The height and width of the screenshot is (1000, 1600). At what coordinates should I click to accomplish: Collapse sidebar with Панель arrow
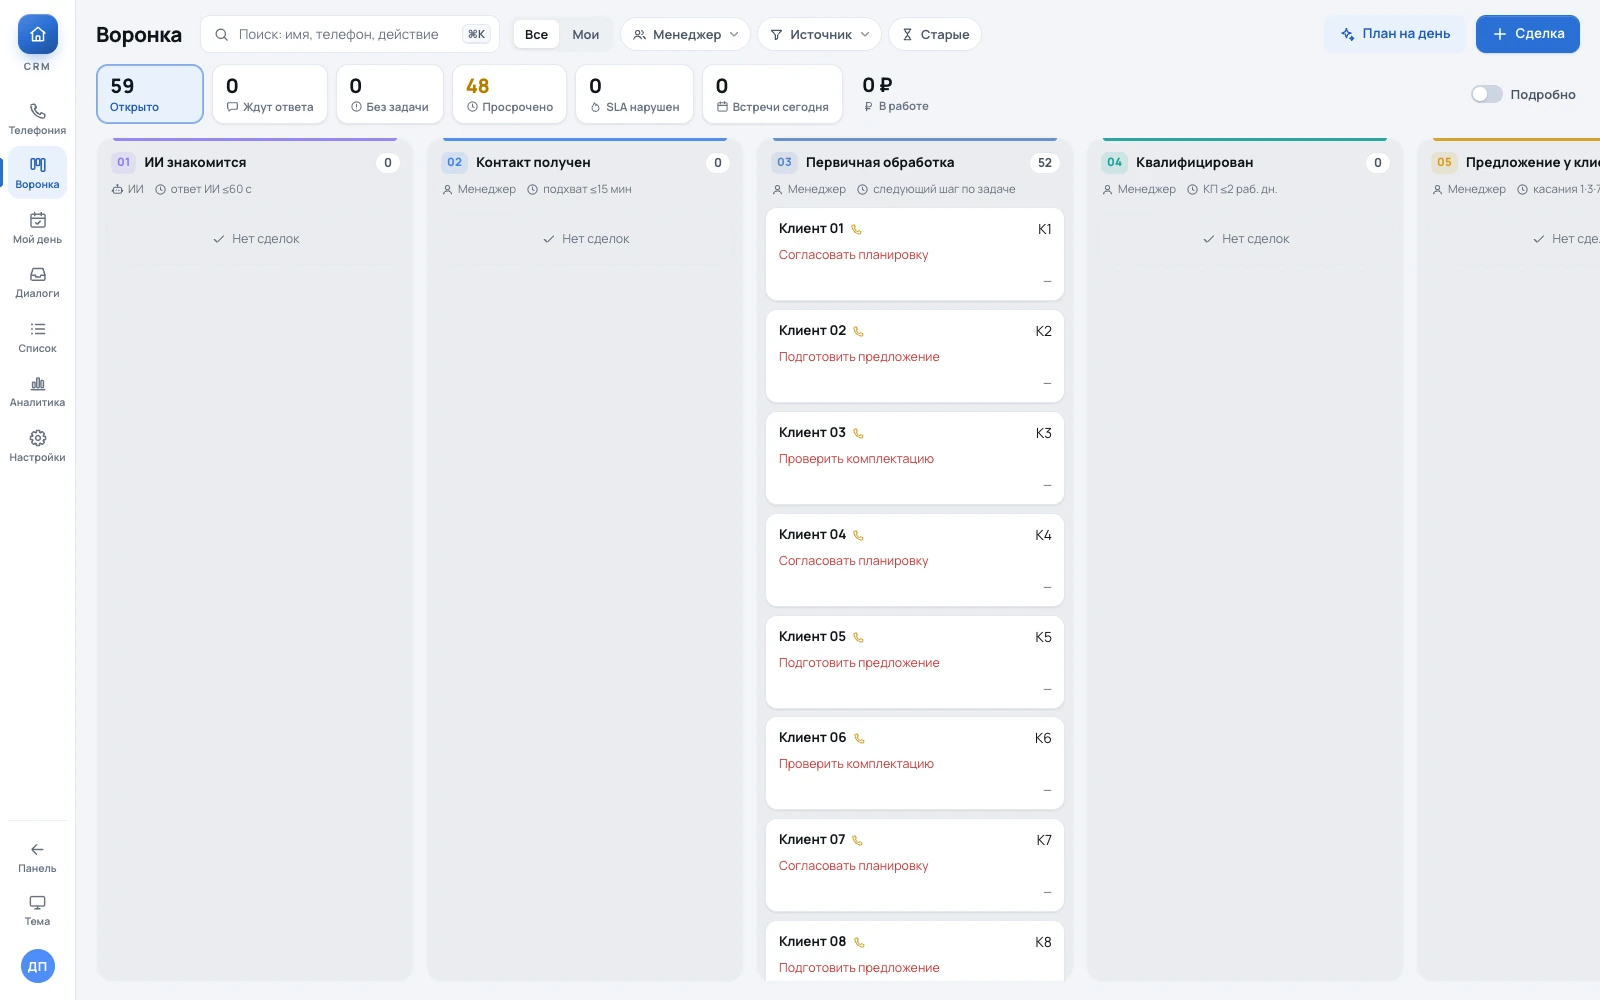pyautogui.click(x=37, y=857)
